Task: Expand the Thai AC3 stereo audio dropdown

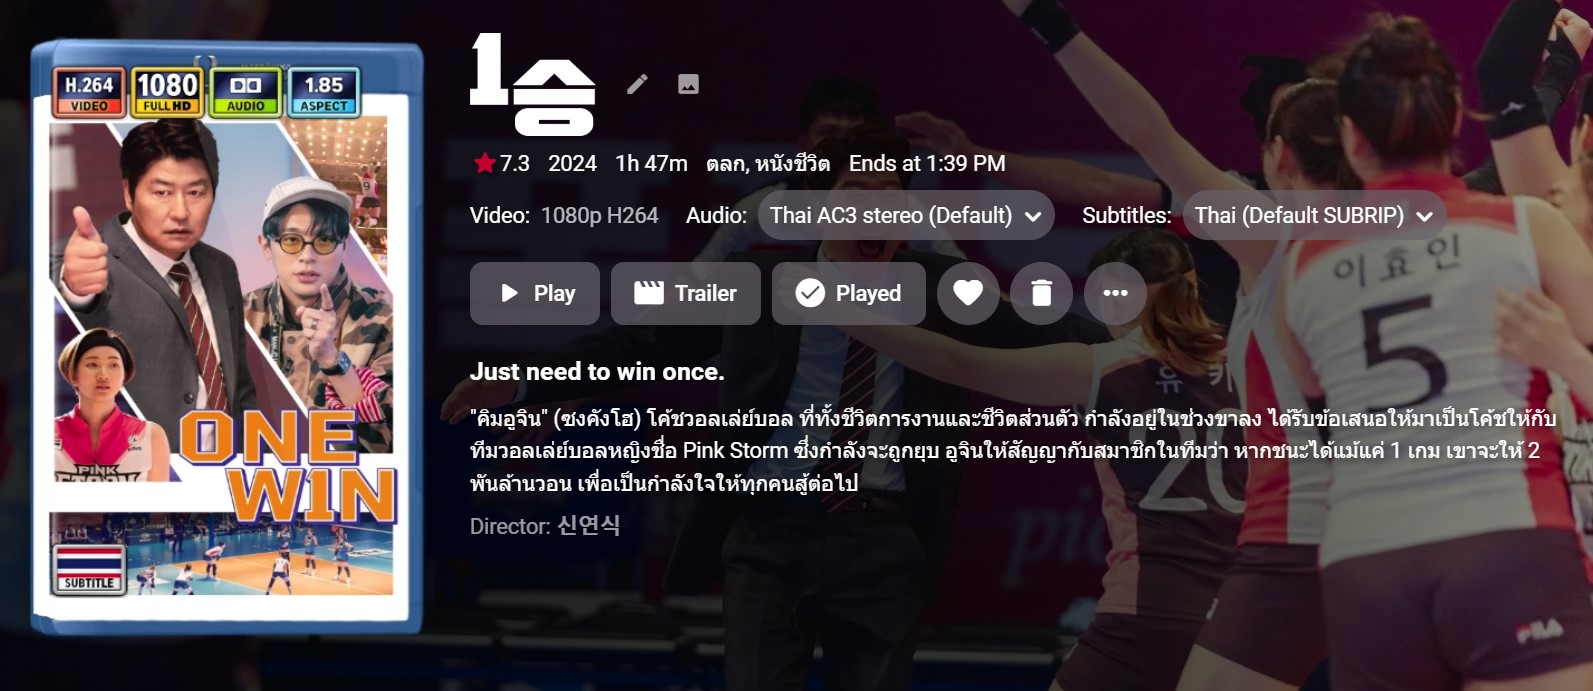Action: 906,215
